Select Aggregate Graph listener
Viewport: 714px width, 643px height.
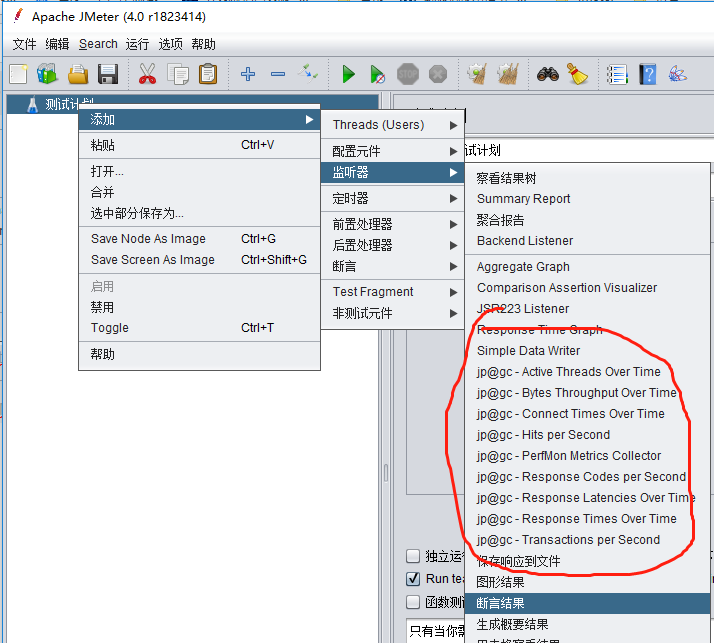point(587,267)
